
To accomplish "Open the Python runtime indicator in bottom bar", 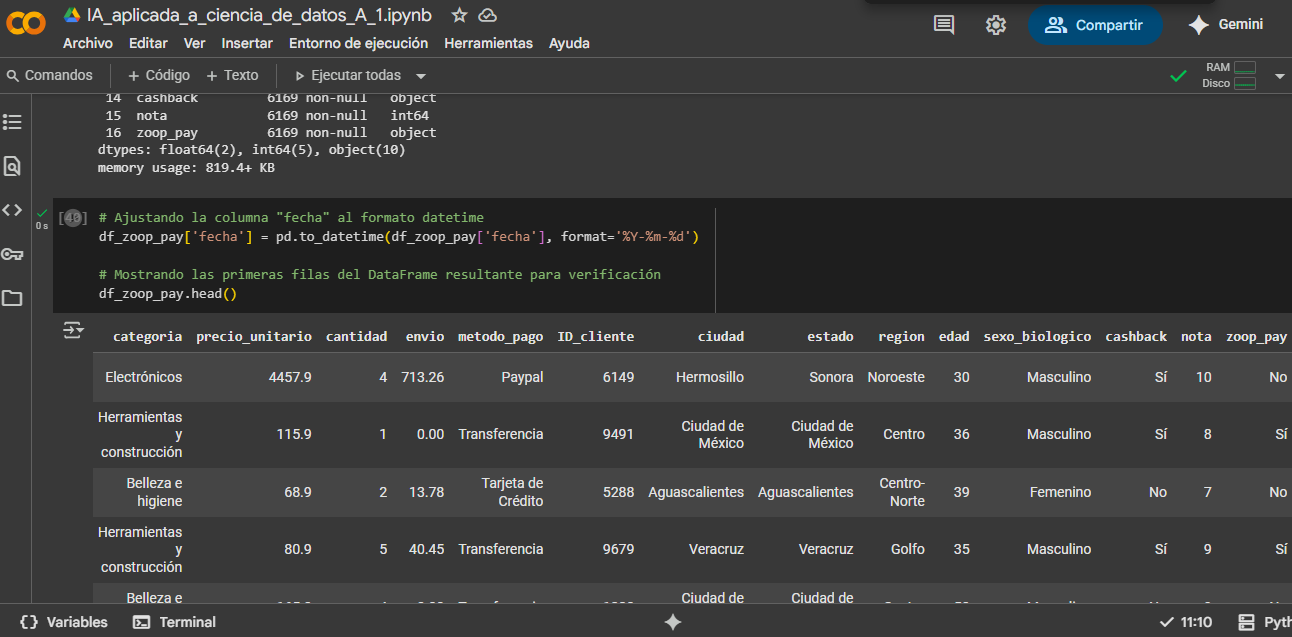I will pos(1264,622).
